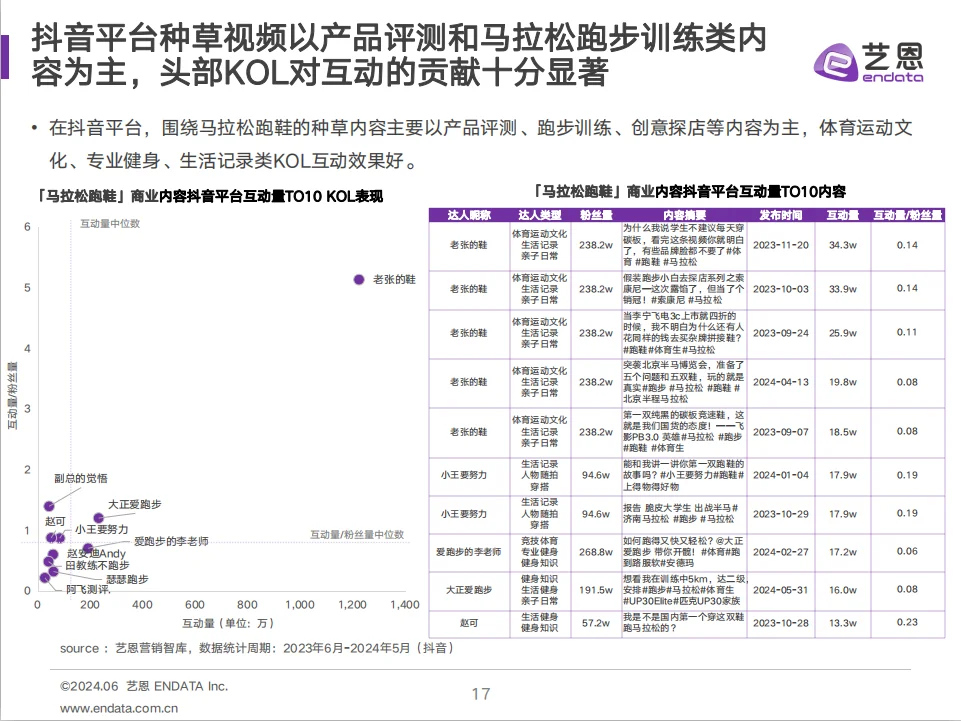Click the date cell 2023-10-03
Screen dimensions: 961x721
point(781,289)
